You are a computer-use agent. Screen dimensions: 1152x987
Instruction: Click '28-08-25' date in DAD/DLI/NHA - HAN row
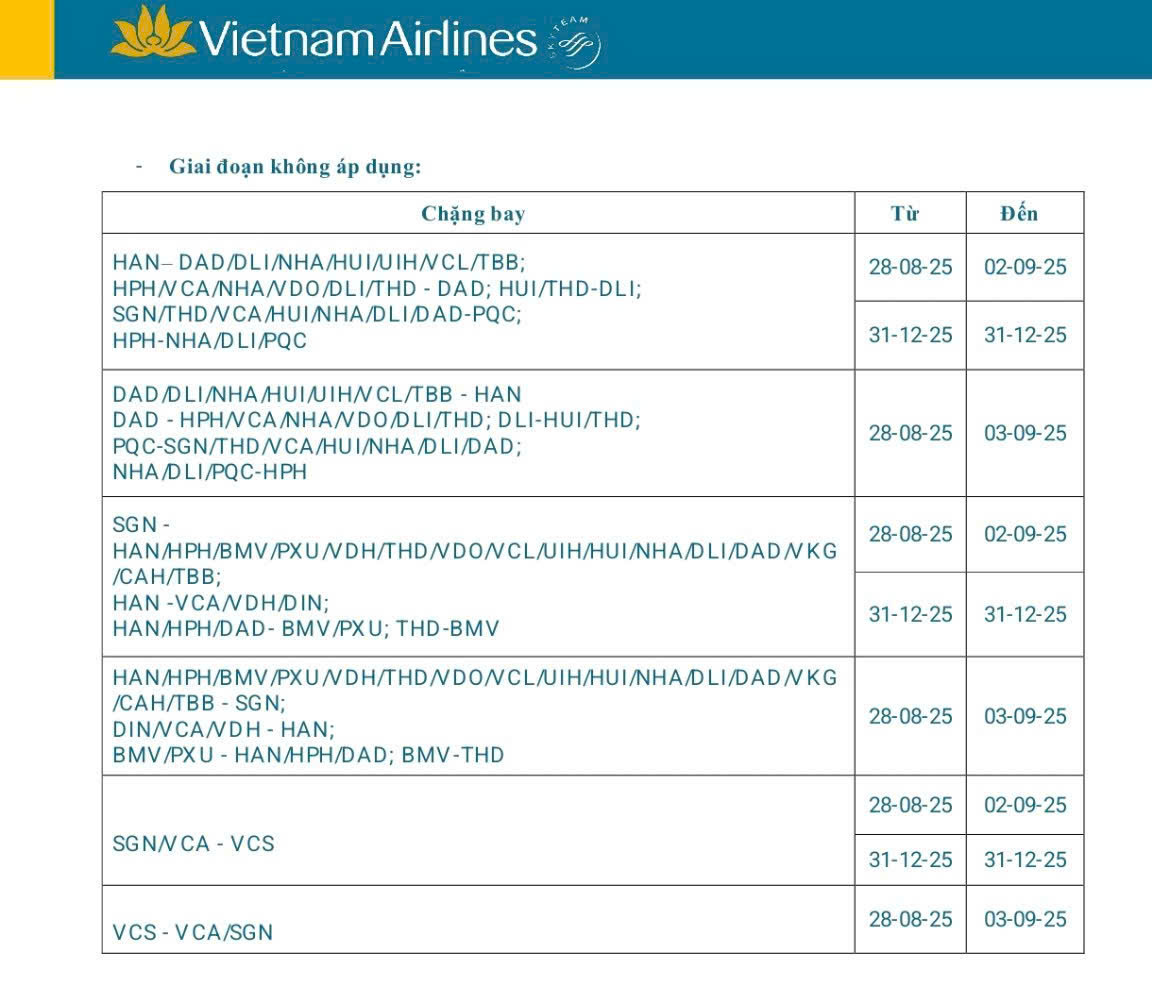pyautogui.click(x=910, y=433)
